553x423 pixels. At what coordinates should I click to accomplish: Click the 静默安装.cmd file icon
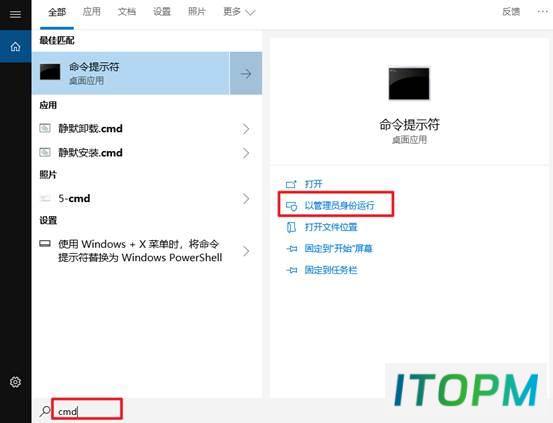45,152
